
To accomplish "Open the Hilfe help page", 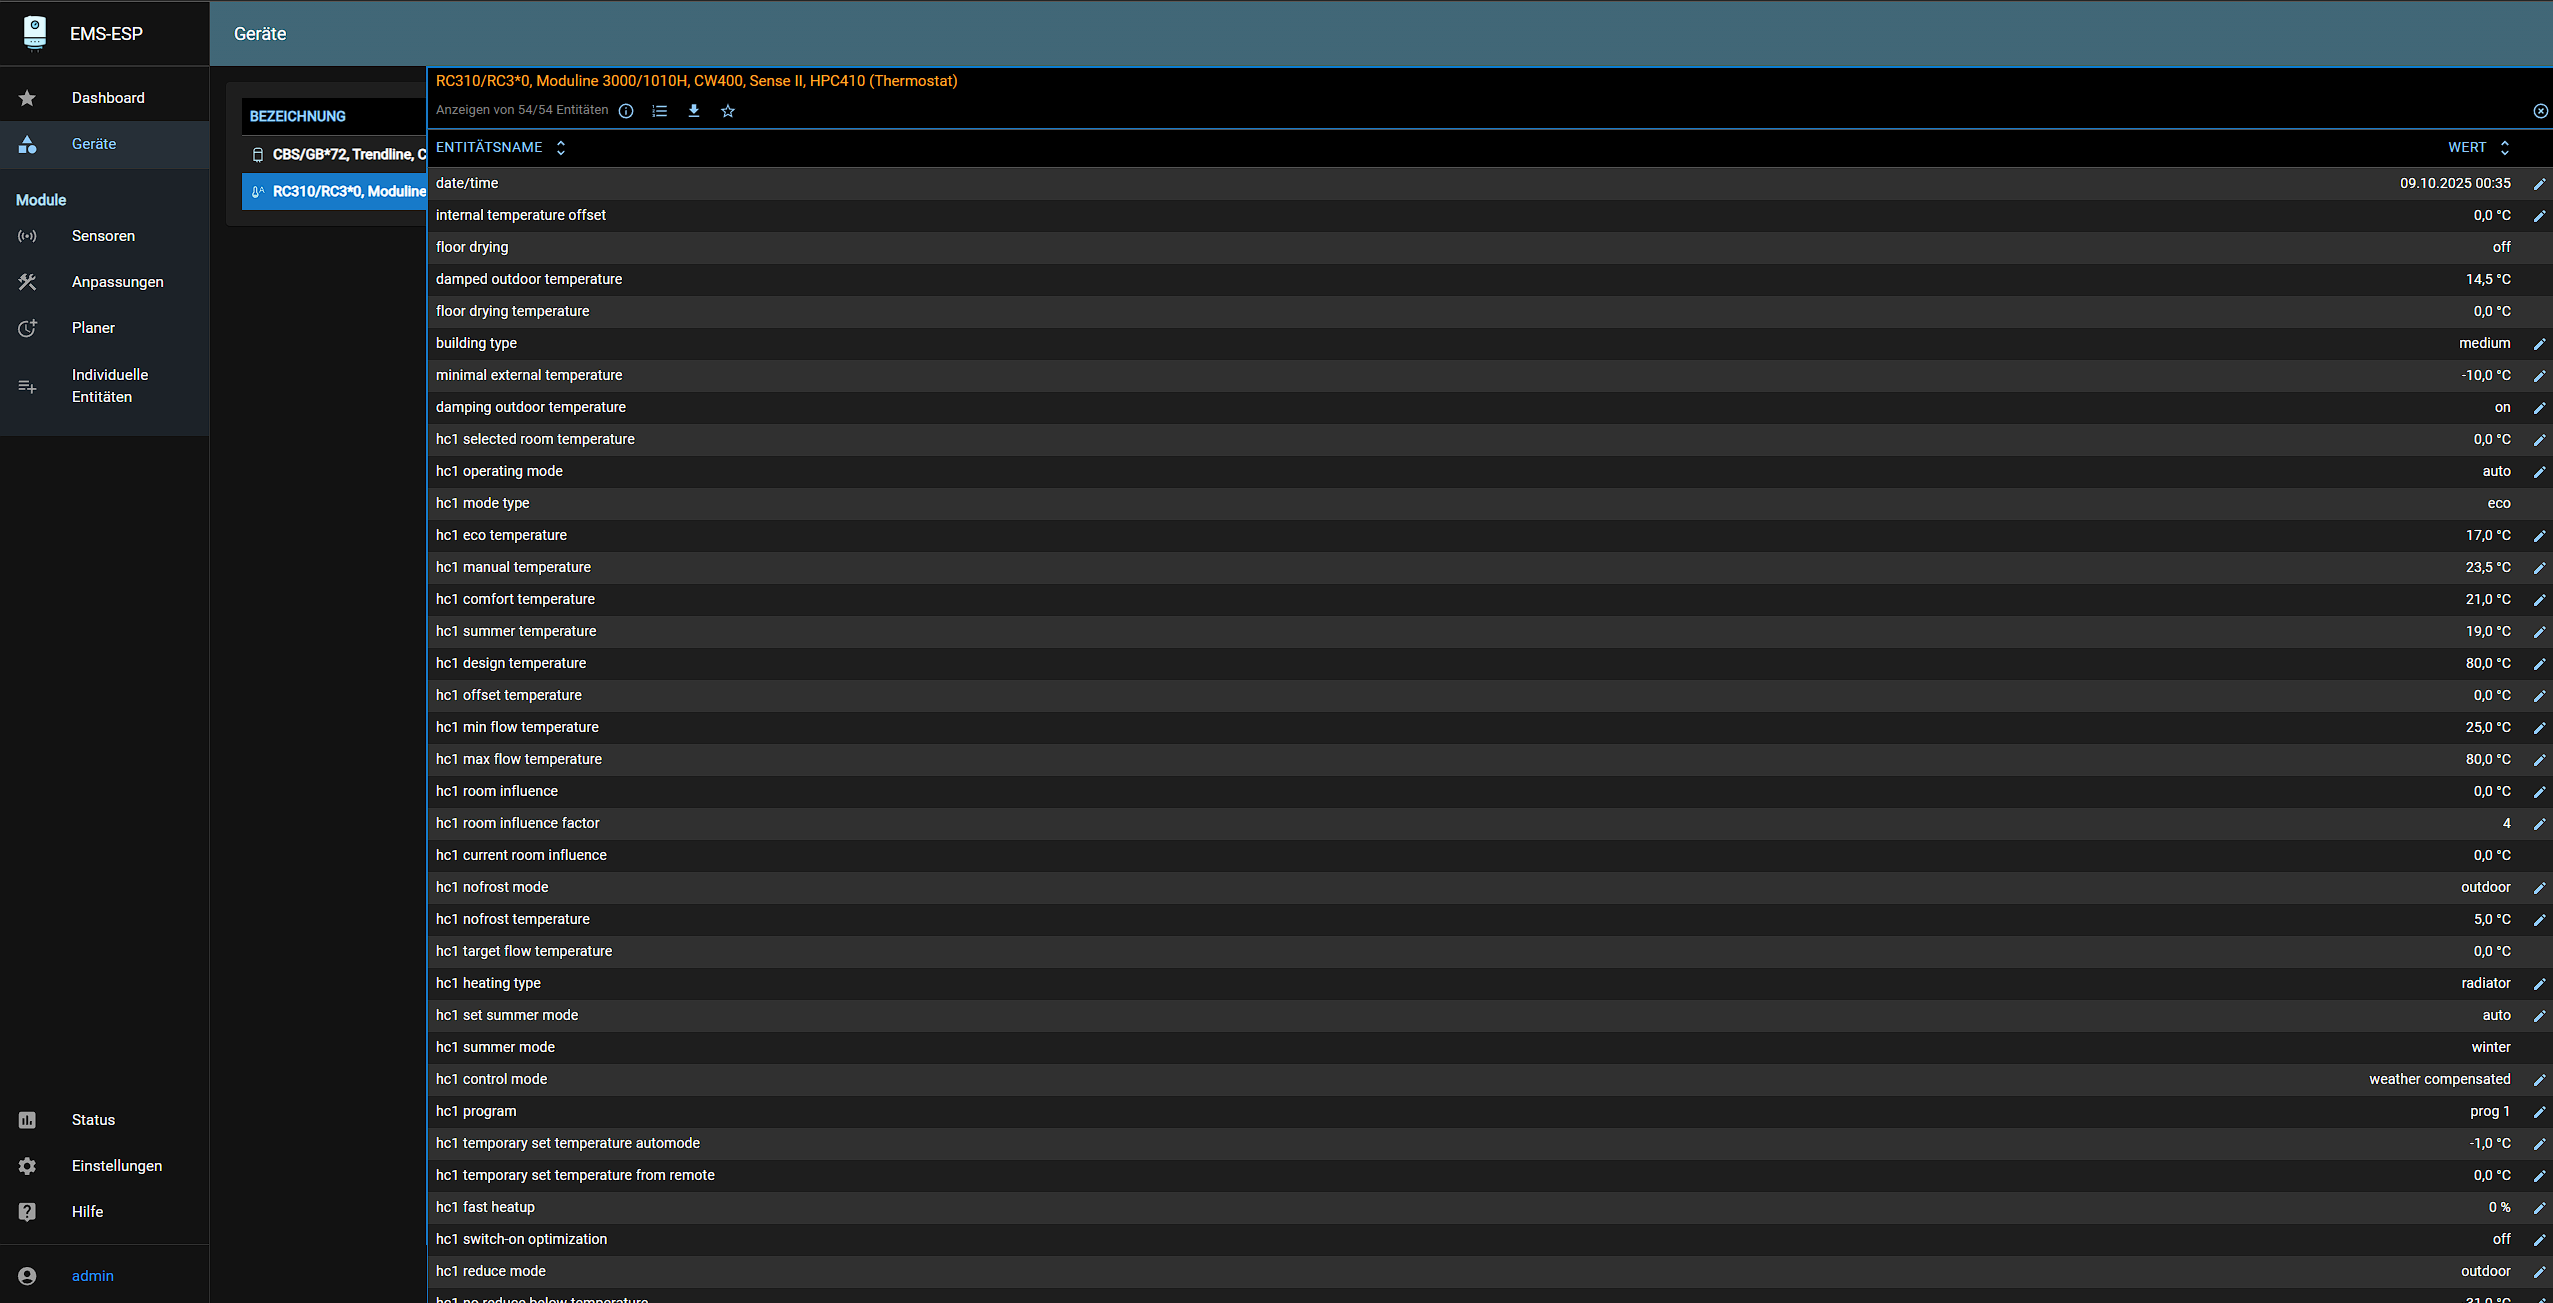I will pos(105,1212).
